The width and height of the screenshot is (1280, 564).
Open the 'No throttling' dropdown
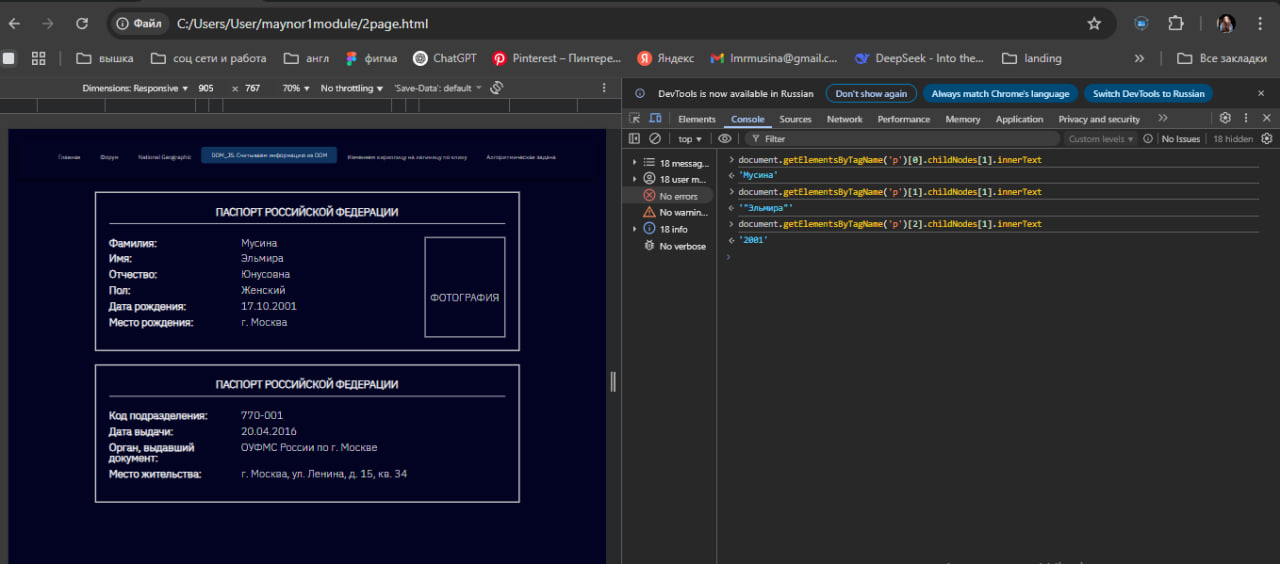coord(351,88)
